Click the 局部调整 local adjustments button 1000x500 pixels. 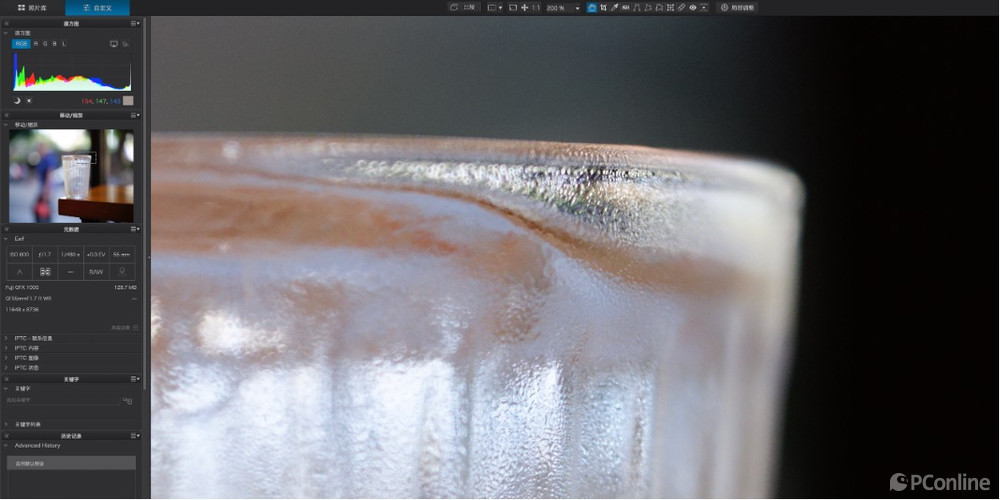point(737,8)
